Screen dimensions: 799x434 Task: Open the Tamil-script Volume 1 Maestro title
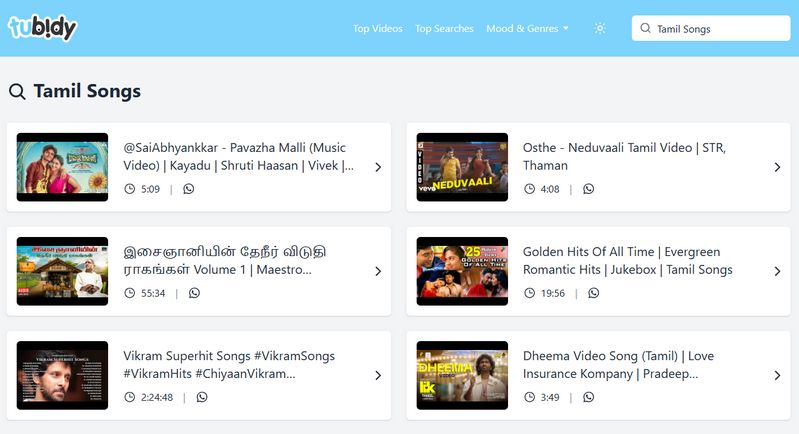point(225,260)
